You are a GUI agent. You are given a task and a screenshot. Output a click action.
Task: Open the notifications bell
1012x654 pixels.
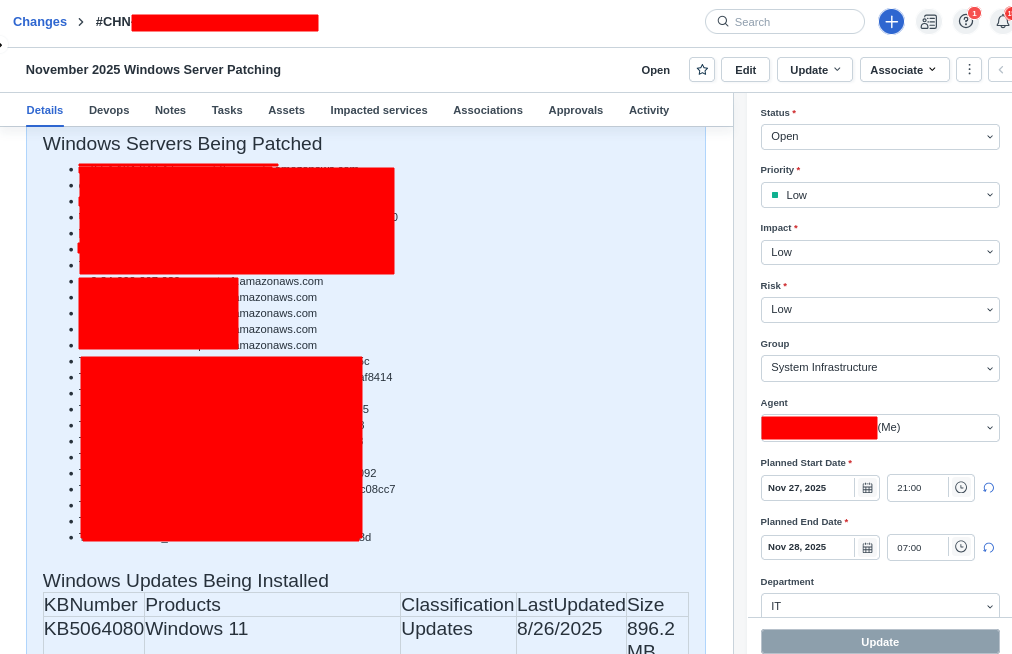1003,21
